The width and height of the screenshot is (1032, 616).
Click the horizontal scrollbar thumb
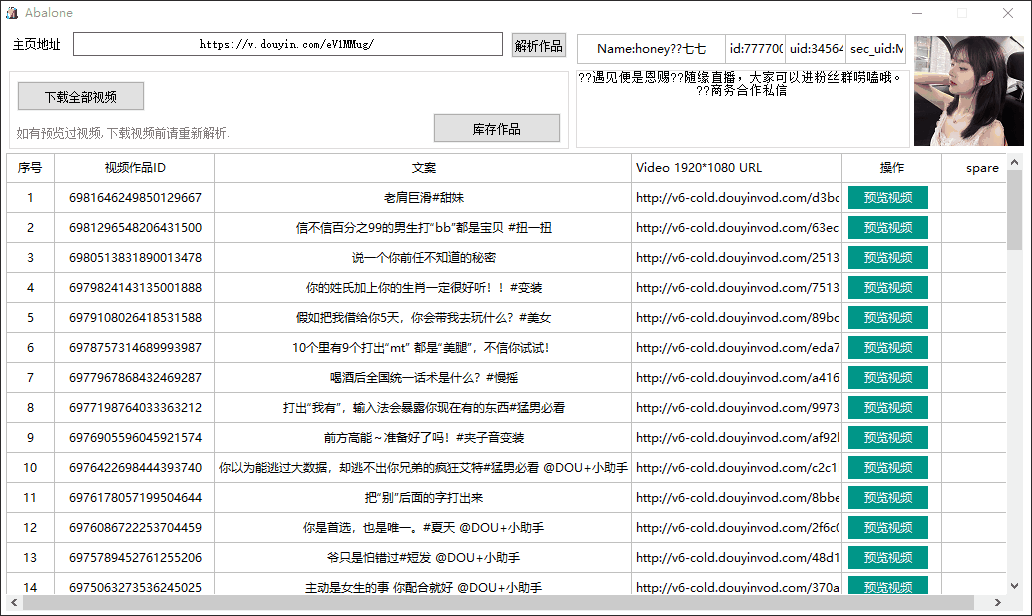(x=498, y=602)
